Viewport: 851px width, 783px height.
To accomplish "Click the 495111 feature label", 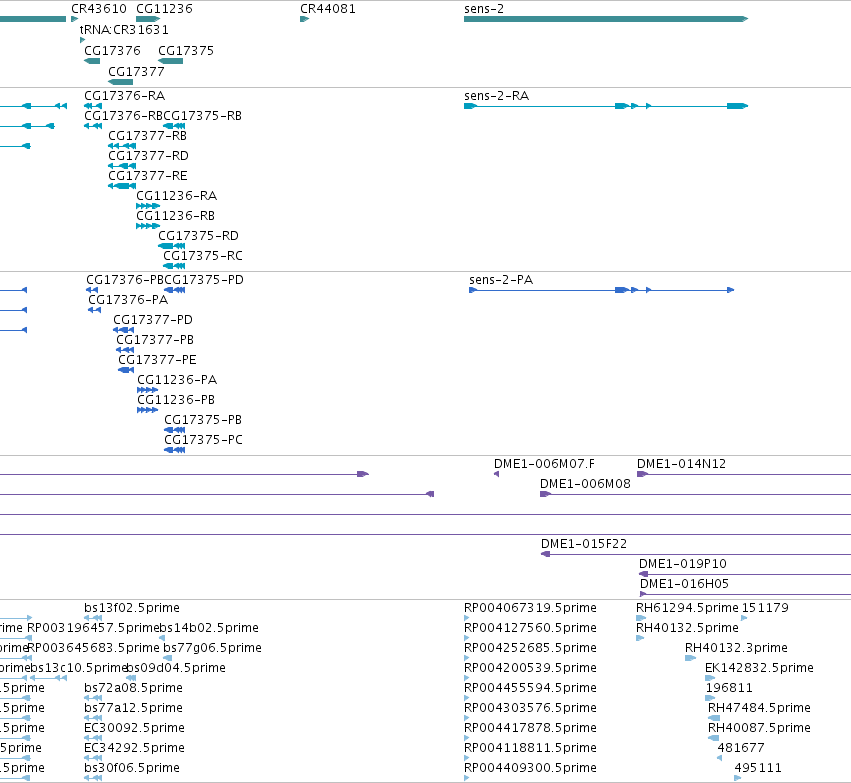I will click(x=758, y=768).
